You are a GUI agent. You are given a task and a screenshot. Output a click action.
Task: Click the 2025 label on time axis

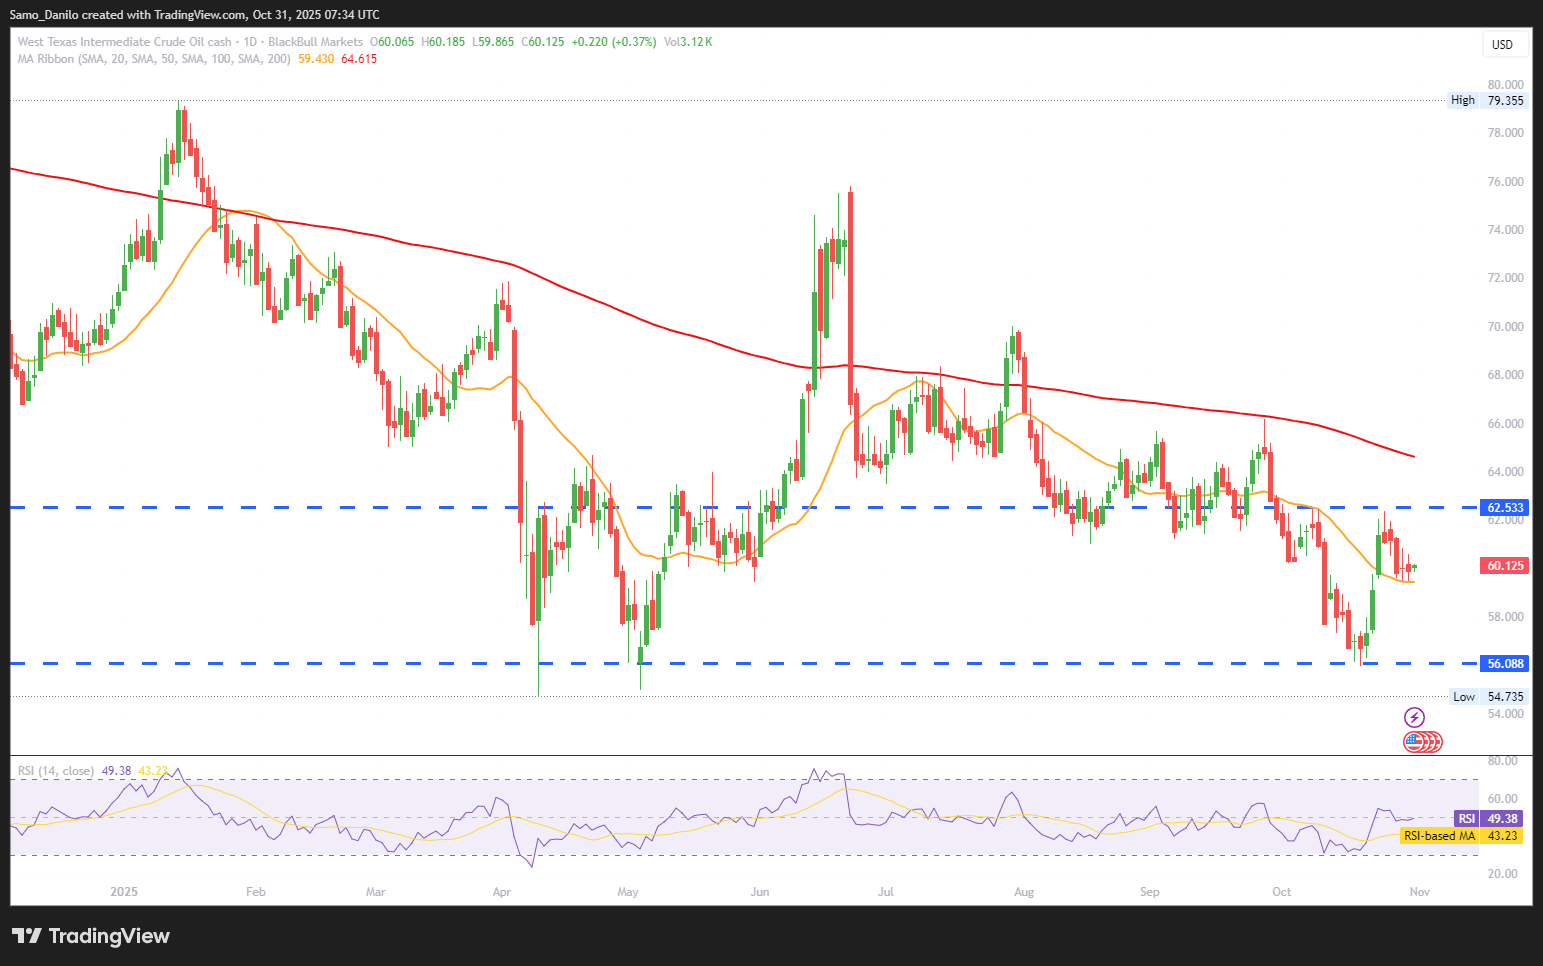pyautogui.click(x=124, y=892)
